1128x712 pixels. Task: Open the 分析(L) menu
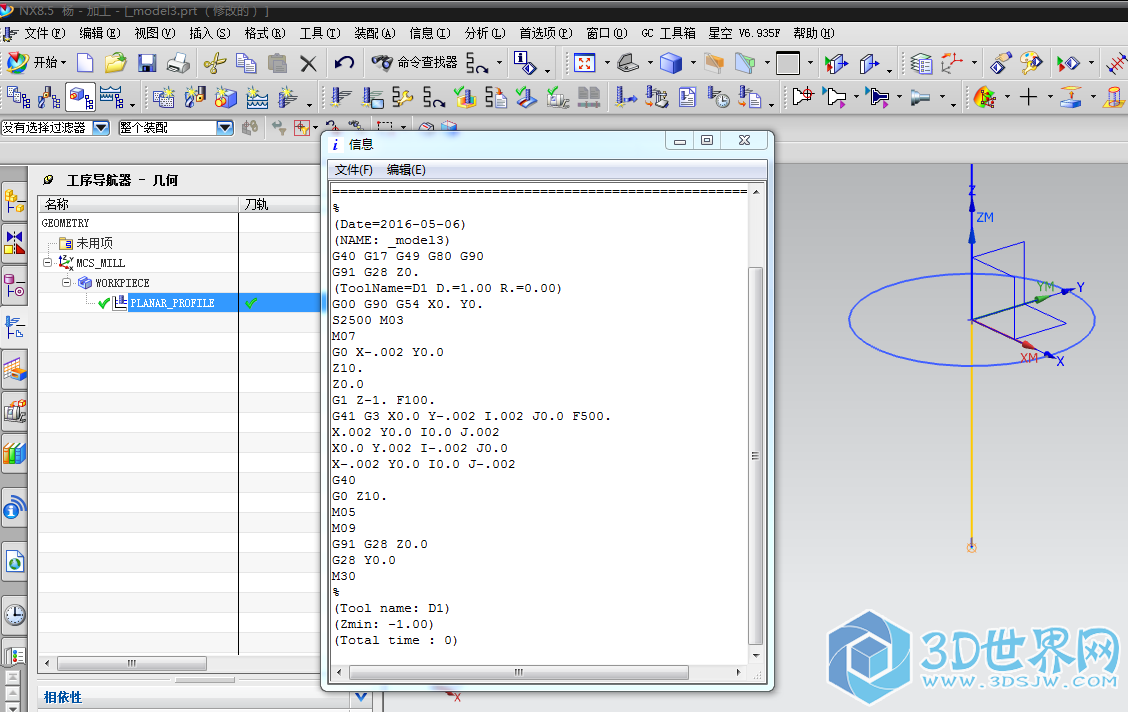(485, 33)
